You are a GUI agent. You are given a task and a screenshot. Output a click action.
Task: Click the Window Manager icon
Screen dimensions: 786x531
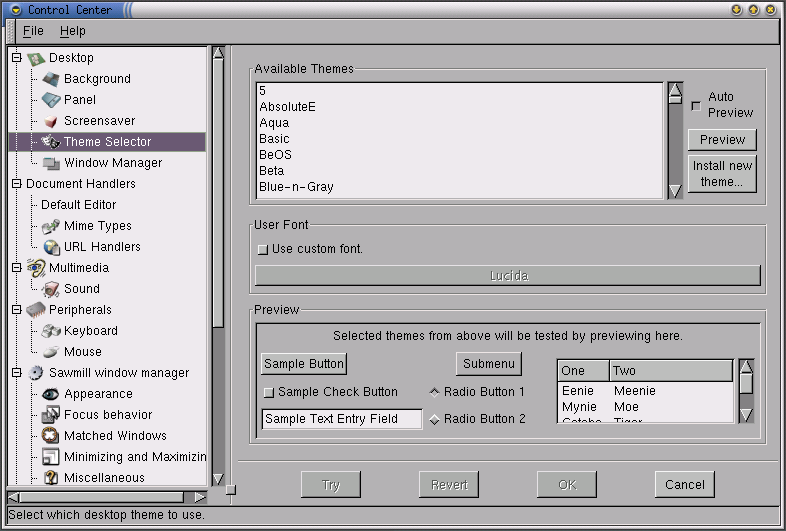point(51,163)
